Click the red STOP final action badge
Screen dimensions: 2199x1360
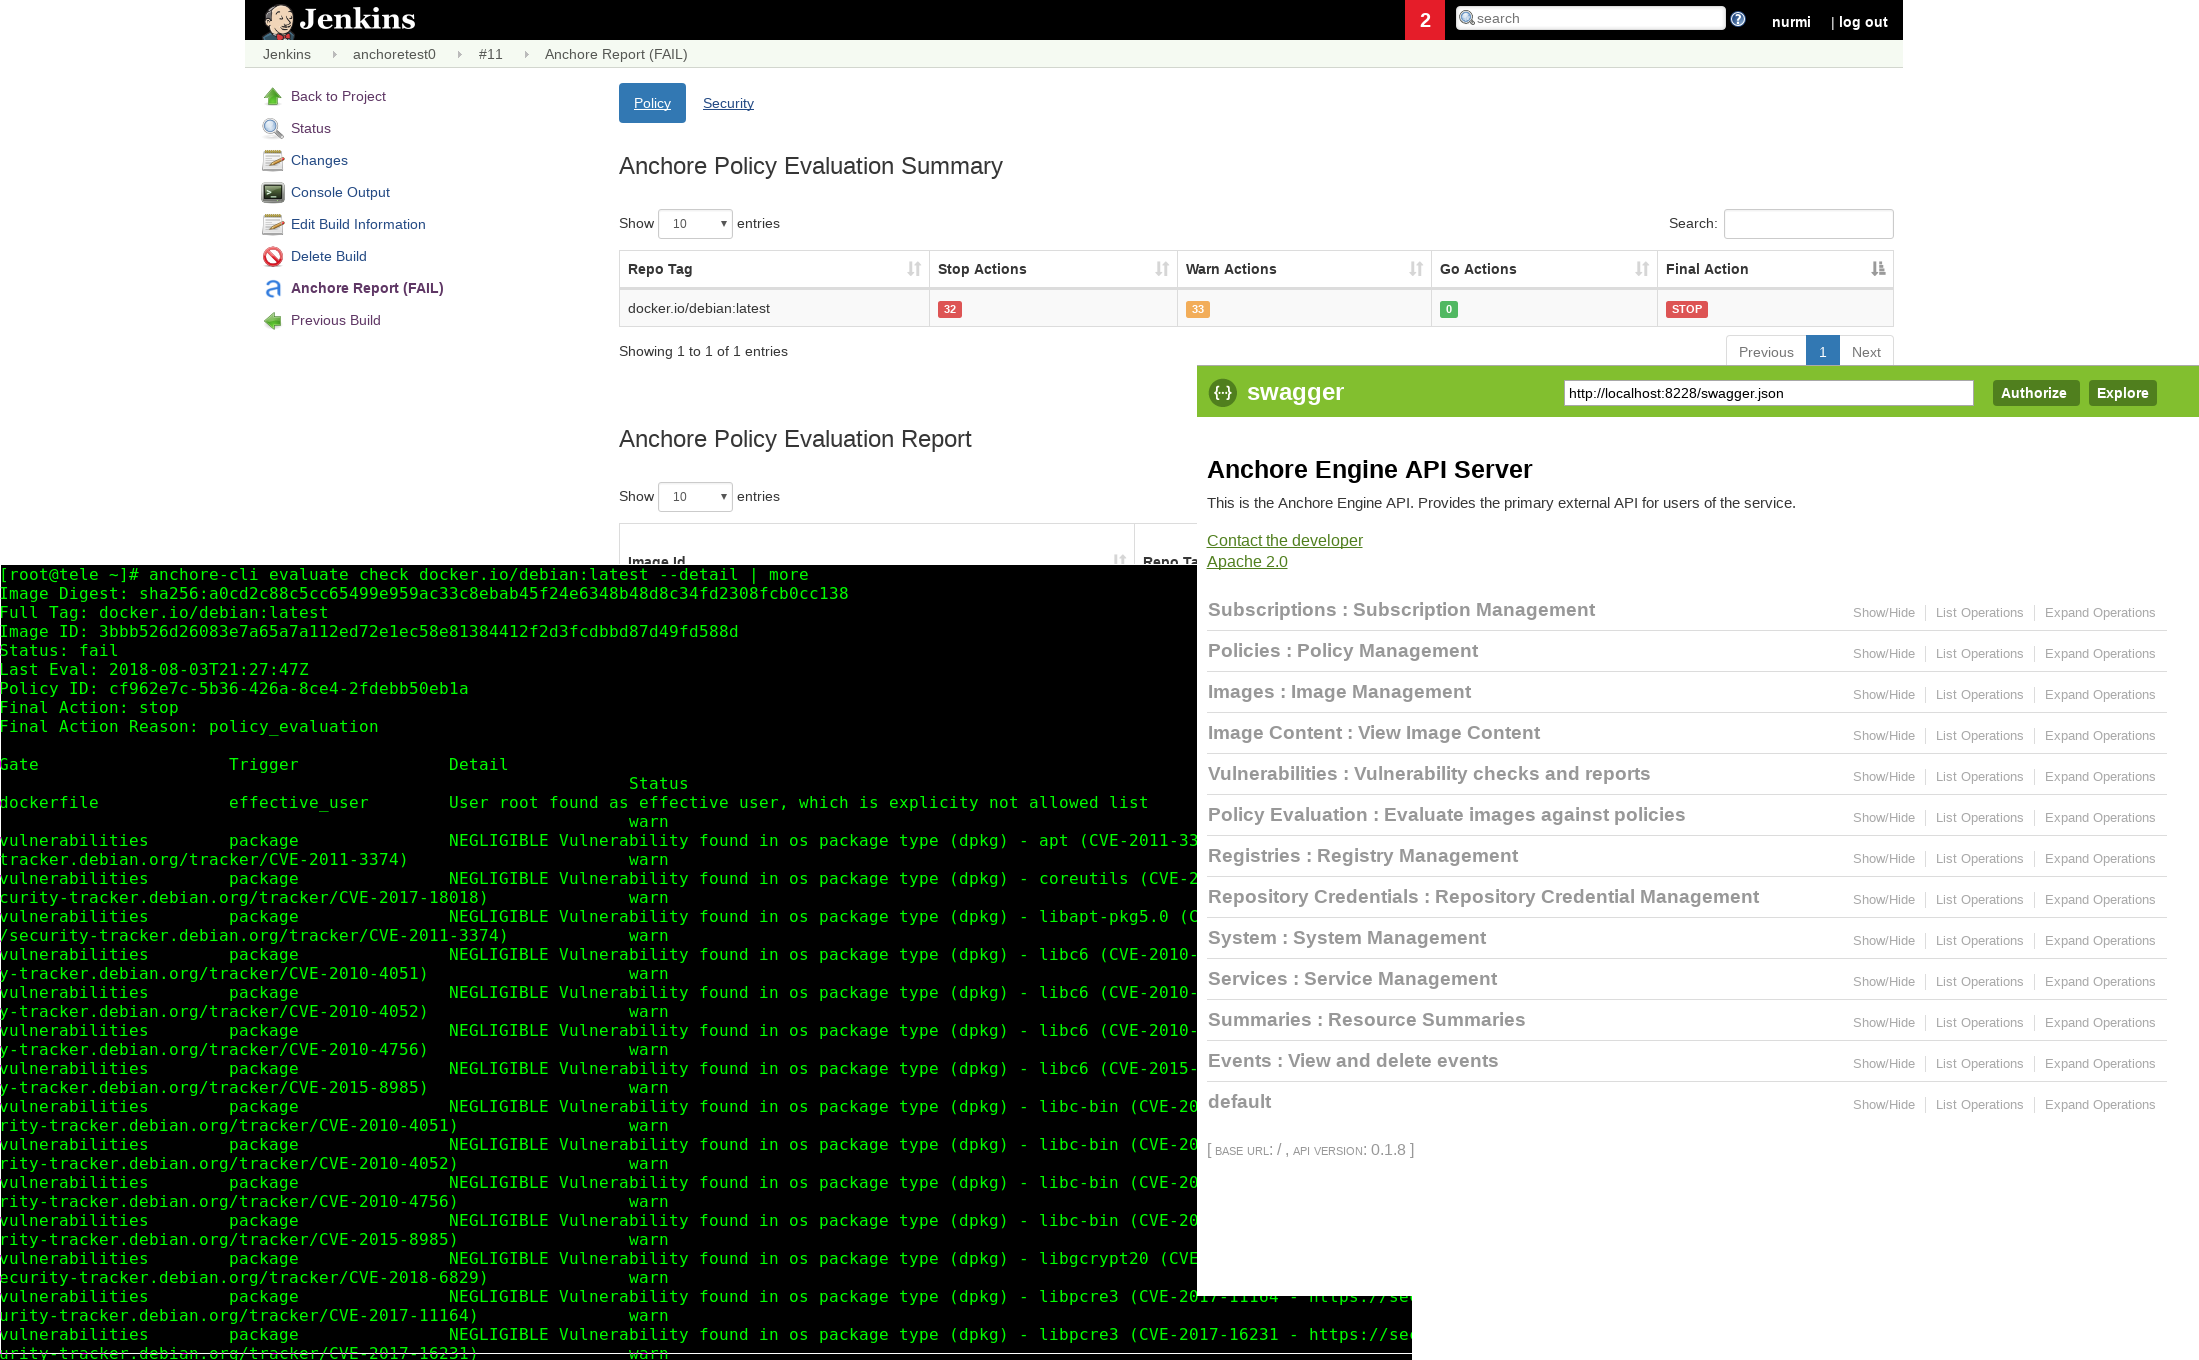point(1687,309)
